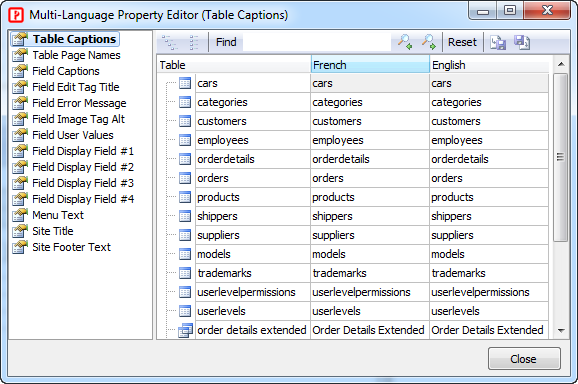Click the French column header
This screenshot has height=384, width=578.
pos(370,65)
